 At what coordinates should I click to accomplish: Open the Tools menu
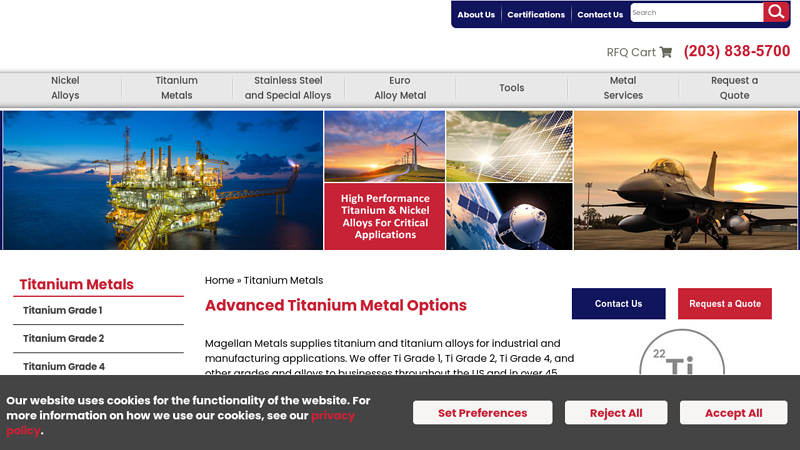coord(512,88)
